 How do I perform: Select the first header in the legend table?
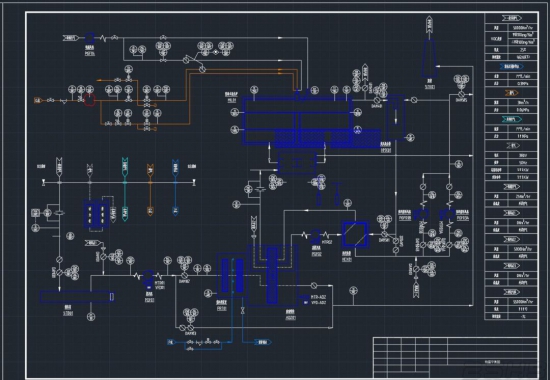click(511, 18)
